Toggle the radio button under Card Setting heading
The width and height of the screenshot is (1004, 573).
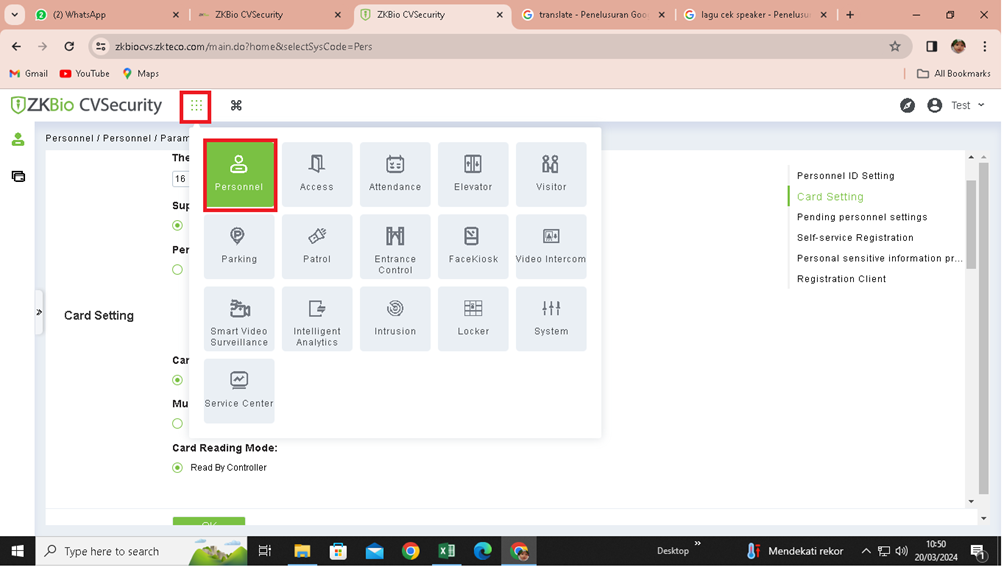click(178, 380)
